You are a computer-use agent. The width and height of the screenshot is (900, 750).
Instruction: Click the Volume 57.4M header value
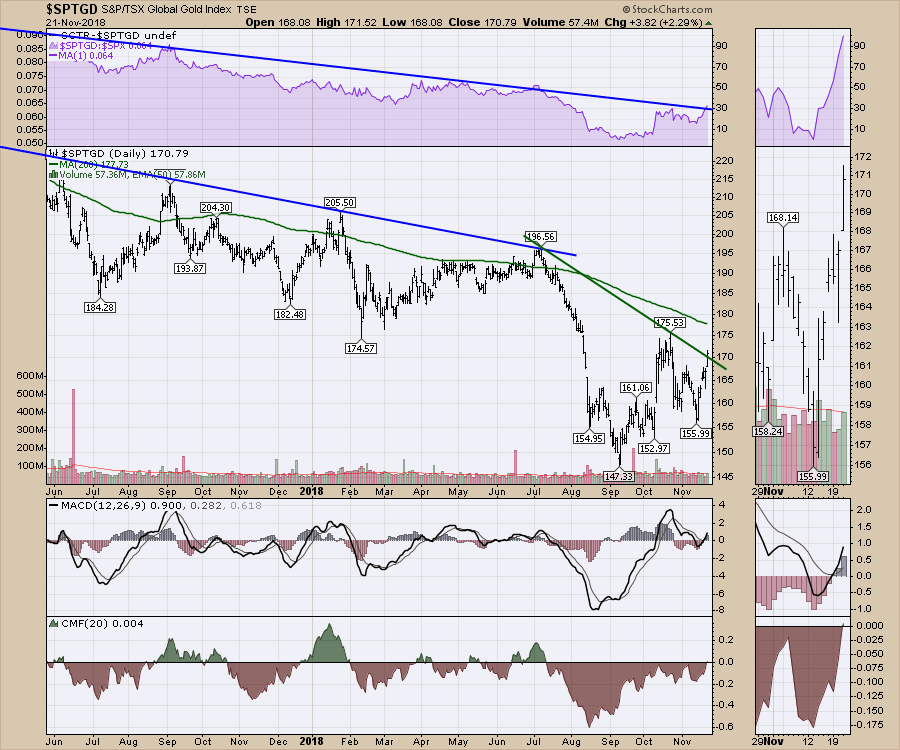coord(561,22)
